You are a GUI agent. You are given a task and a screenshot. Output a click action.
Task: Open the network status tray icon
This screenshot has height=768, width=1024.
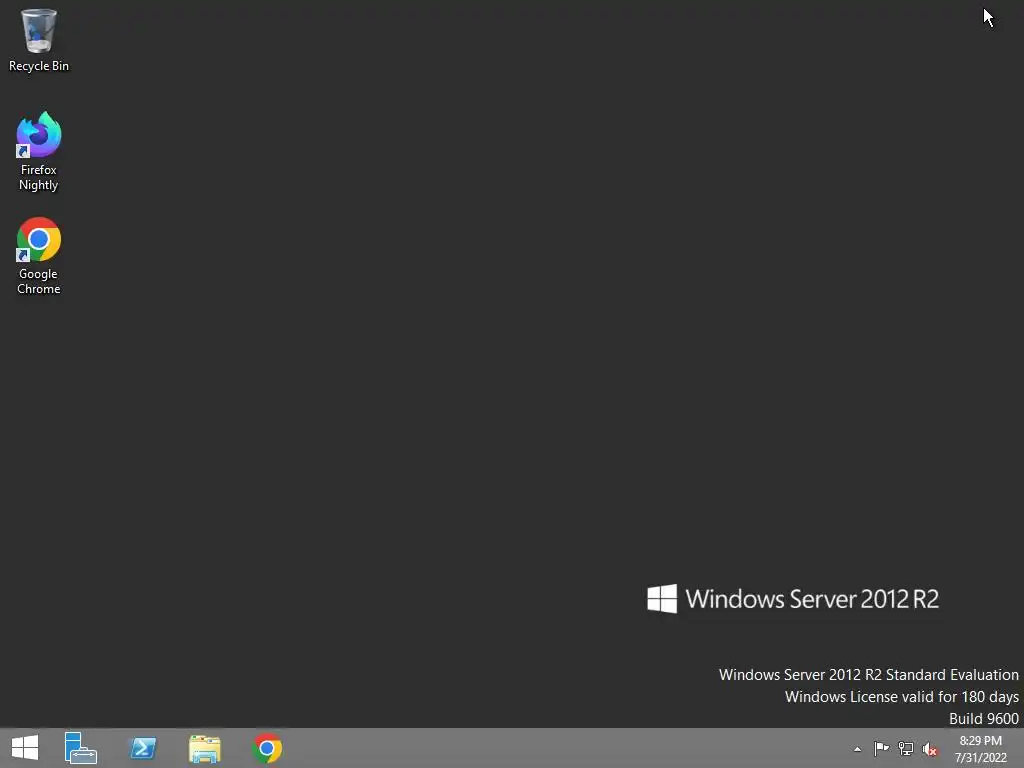(906, 748)
